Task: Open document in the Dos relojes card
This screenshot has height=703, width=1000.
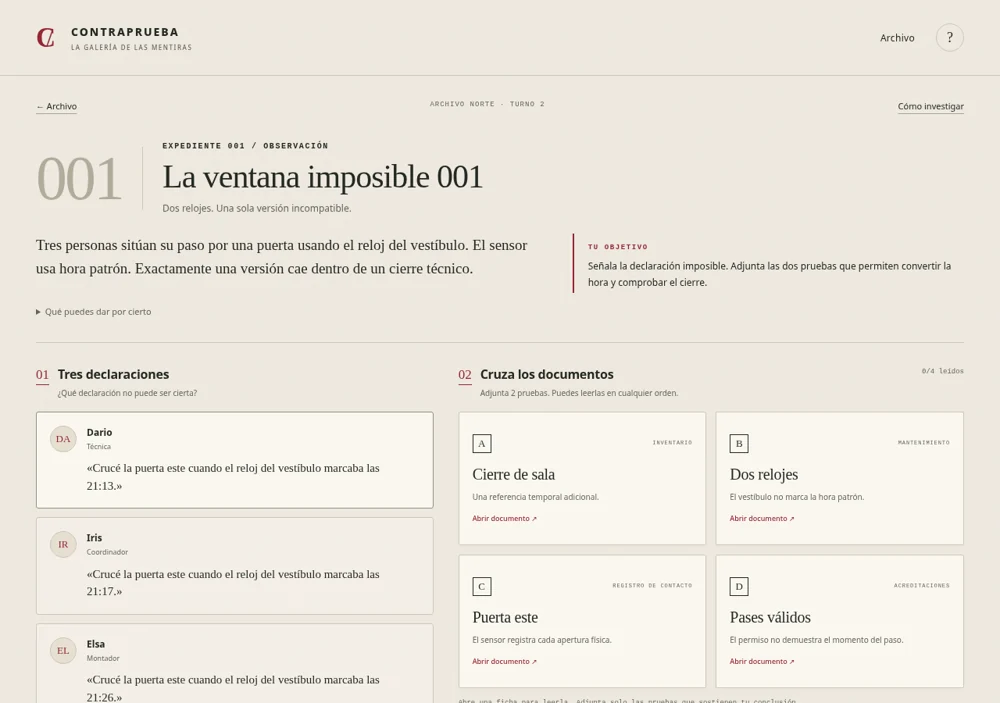Action: coord(762,519)
